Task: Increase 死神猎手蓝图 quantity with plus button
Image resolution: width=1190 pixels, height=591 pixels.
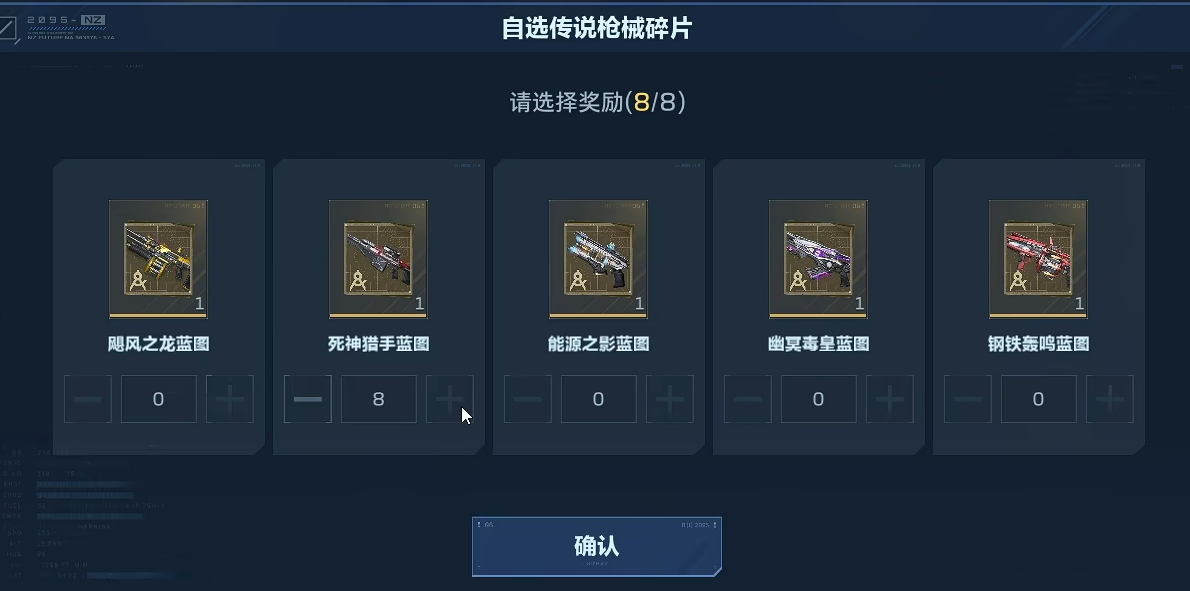Action: click(450, 399)
